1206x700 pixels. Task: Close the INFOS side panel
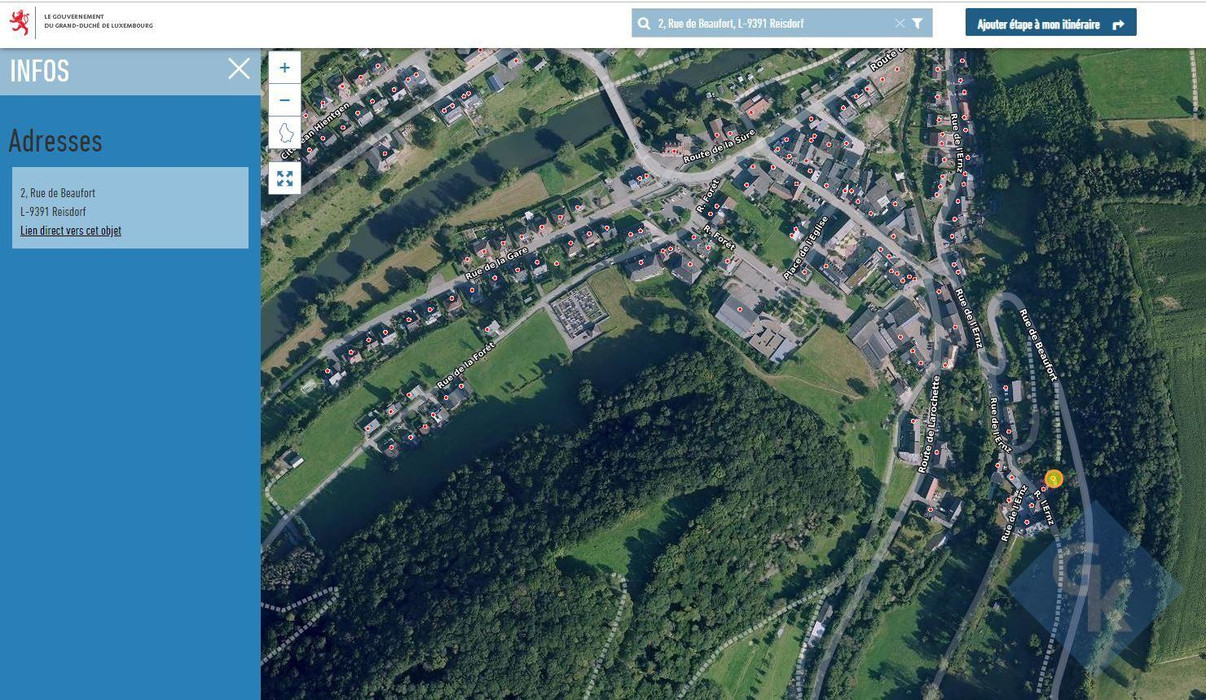click(x=237, y=67)
